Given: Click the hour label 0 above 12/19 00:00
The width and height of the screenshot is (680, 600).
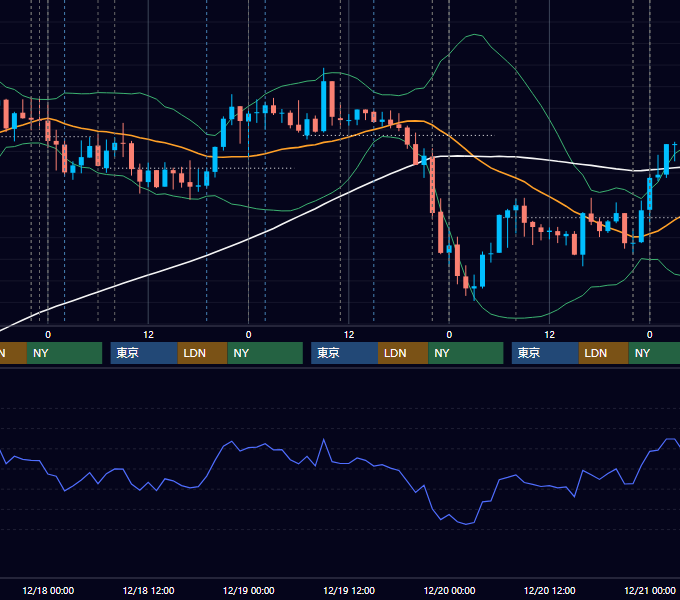Looking at the screenshot, I should 248,335.
